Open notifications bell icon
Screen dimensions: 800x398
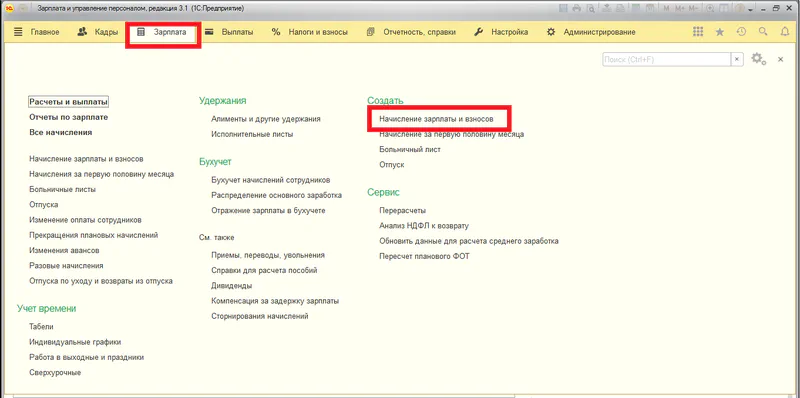pyautogui.click(x=785, y=32)
